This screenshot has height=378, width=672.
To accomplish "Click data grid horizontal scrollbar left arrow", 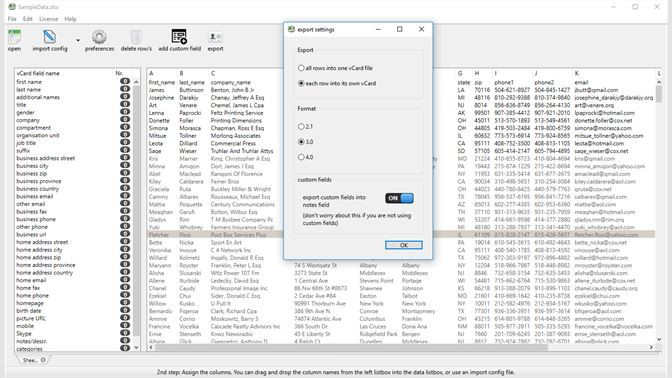I will [x=151, y=347].
